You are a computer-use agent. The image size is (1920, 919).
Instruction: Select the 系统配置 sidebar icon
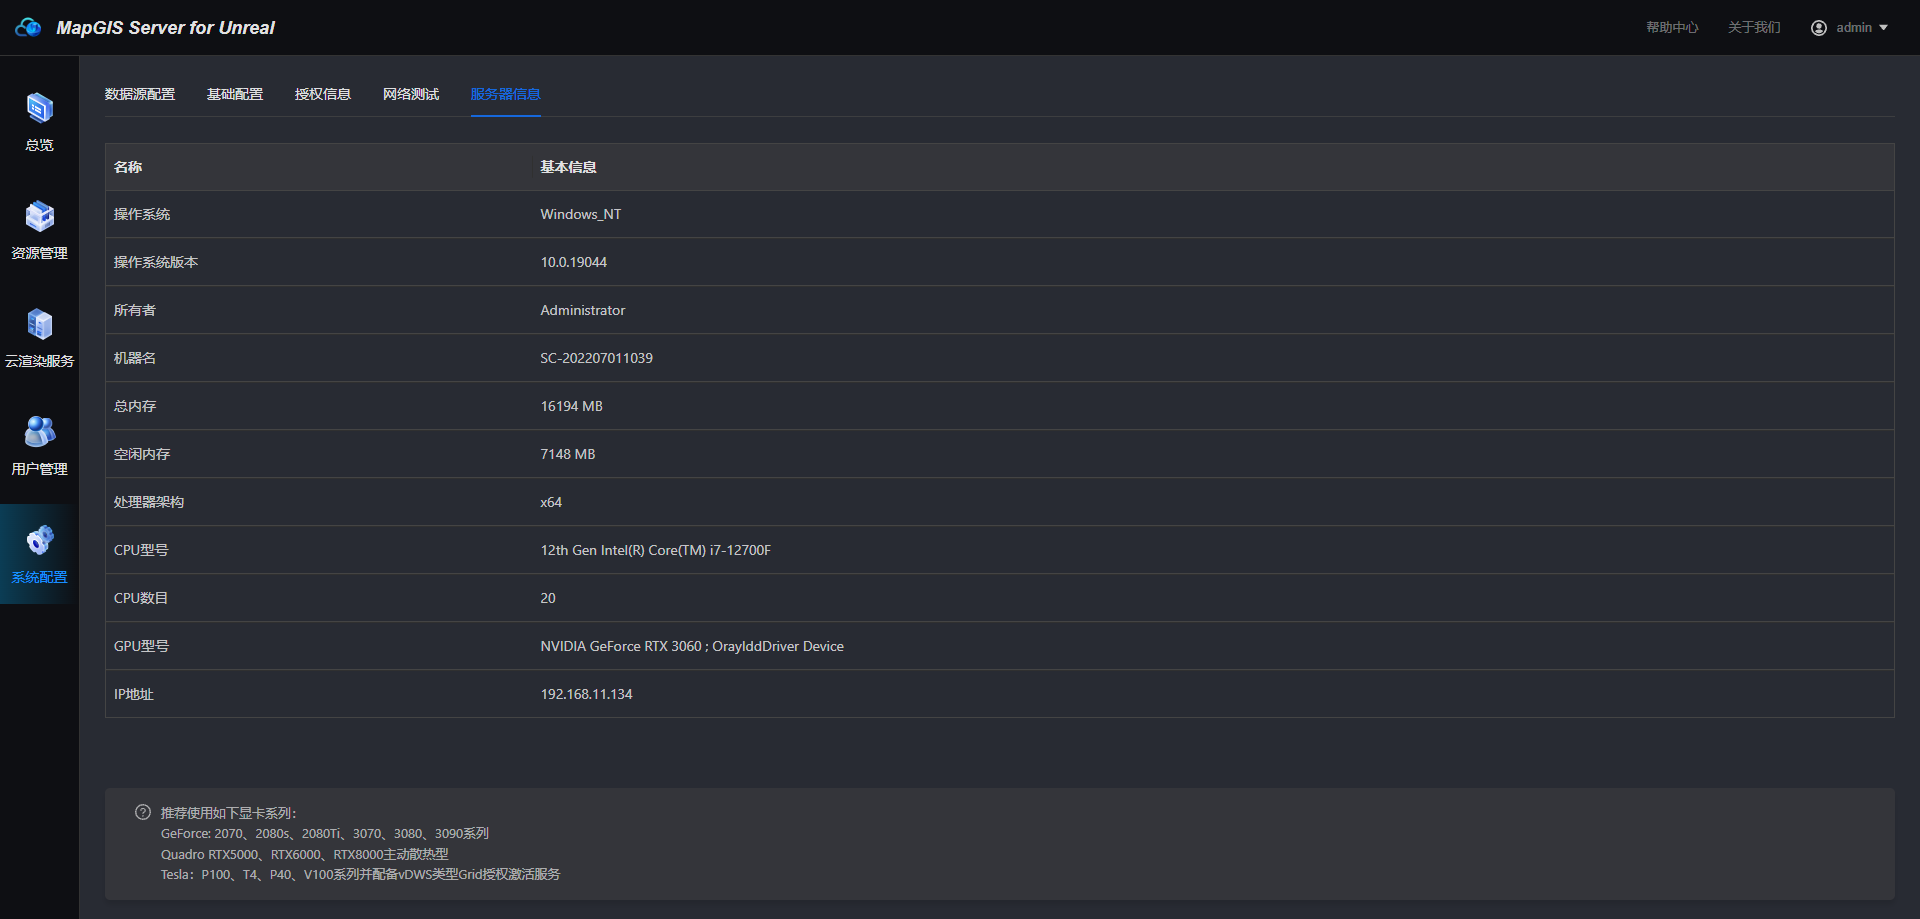pyautogui.click(x=39, y=539)
